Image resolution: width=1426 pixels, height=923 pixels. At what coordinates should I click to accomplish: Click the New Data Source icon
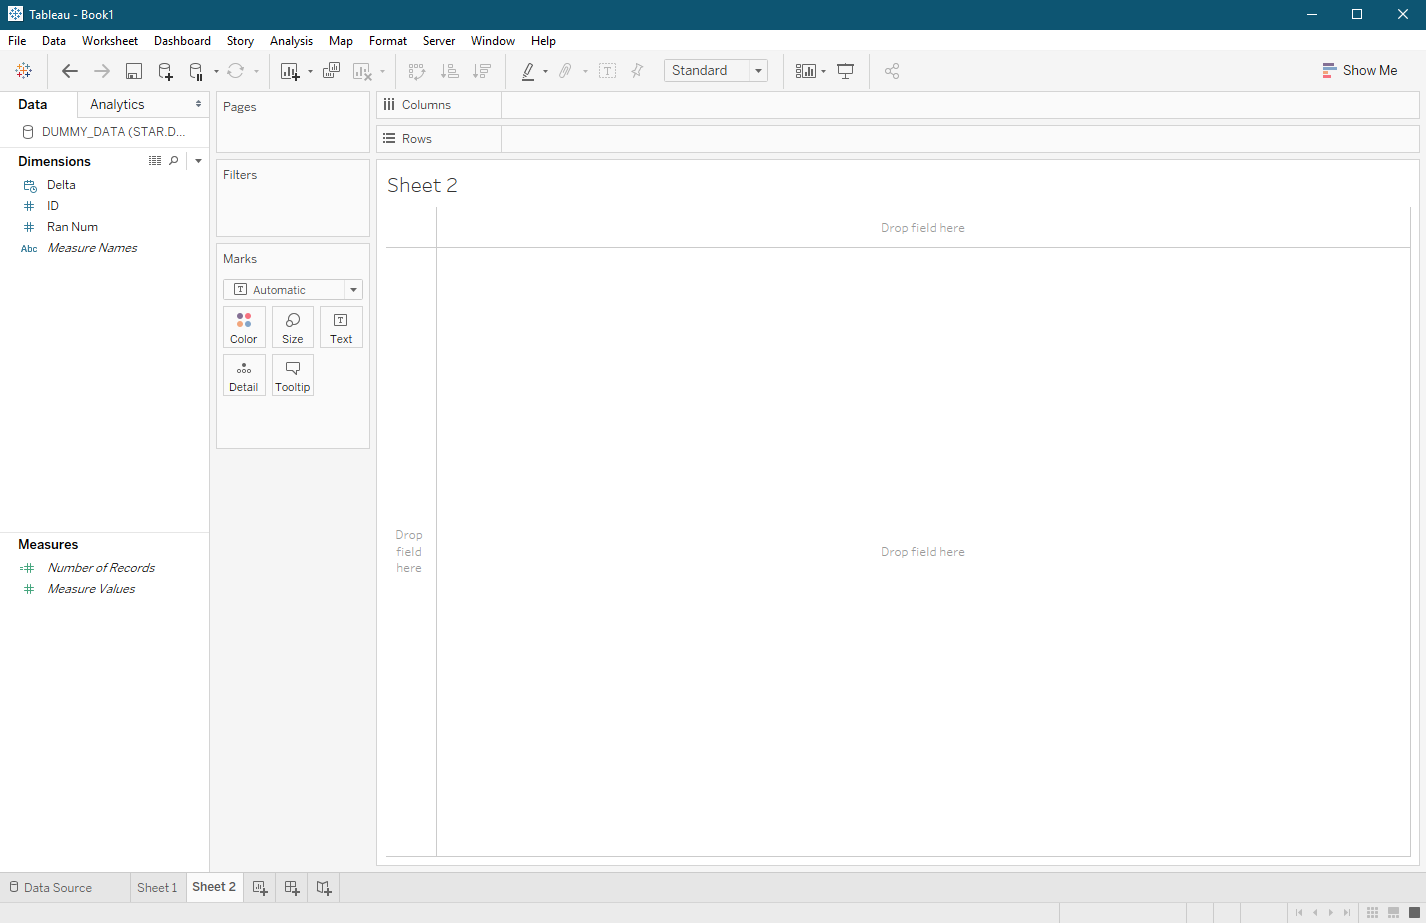coord(166,71)
